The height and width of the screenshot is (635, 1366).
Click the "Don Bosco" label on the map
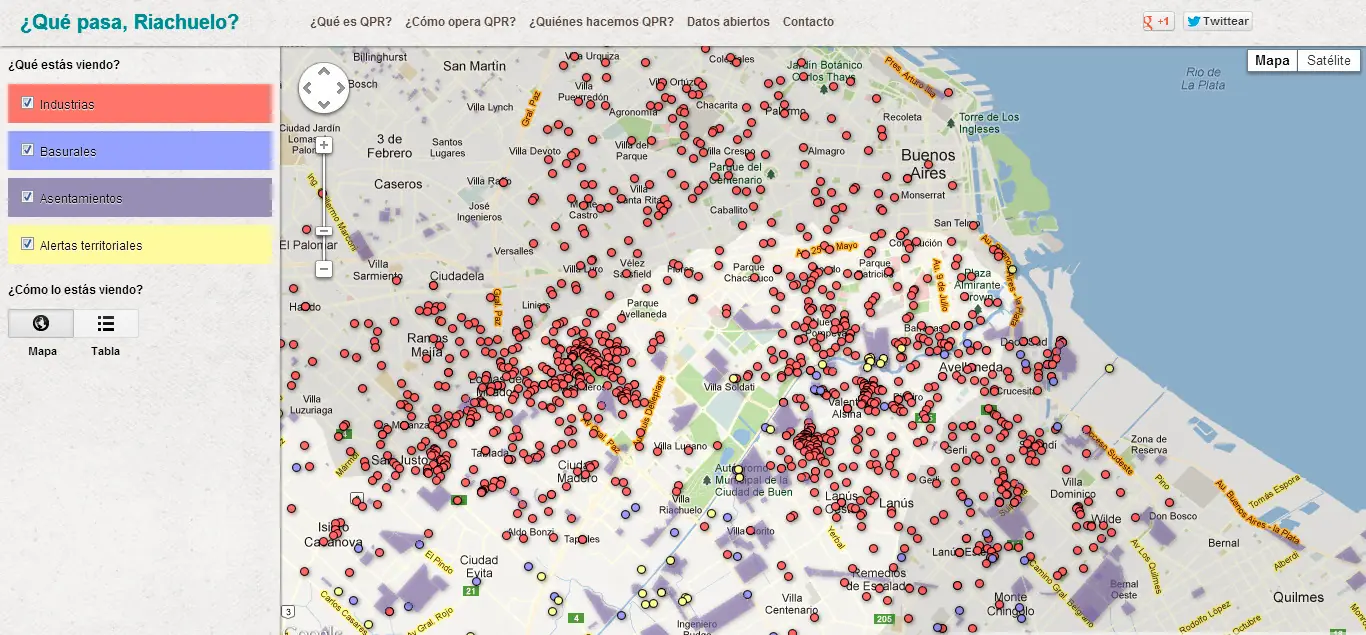[1173, 516]
